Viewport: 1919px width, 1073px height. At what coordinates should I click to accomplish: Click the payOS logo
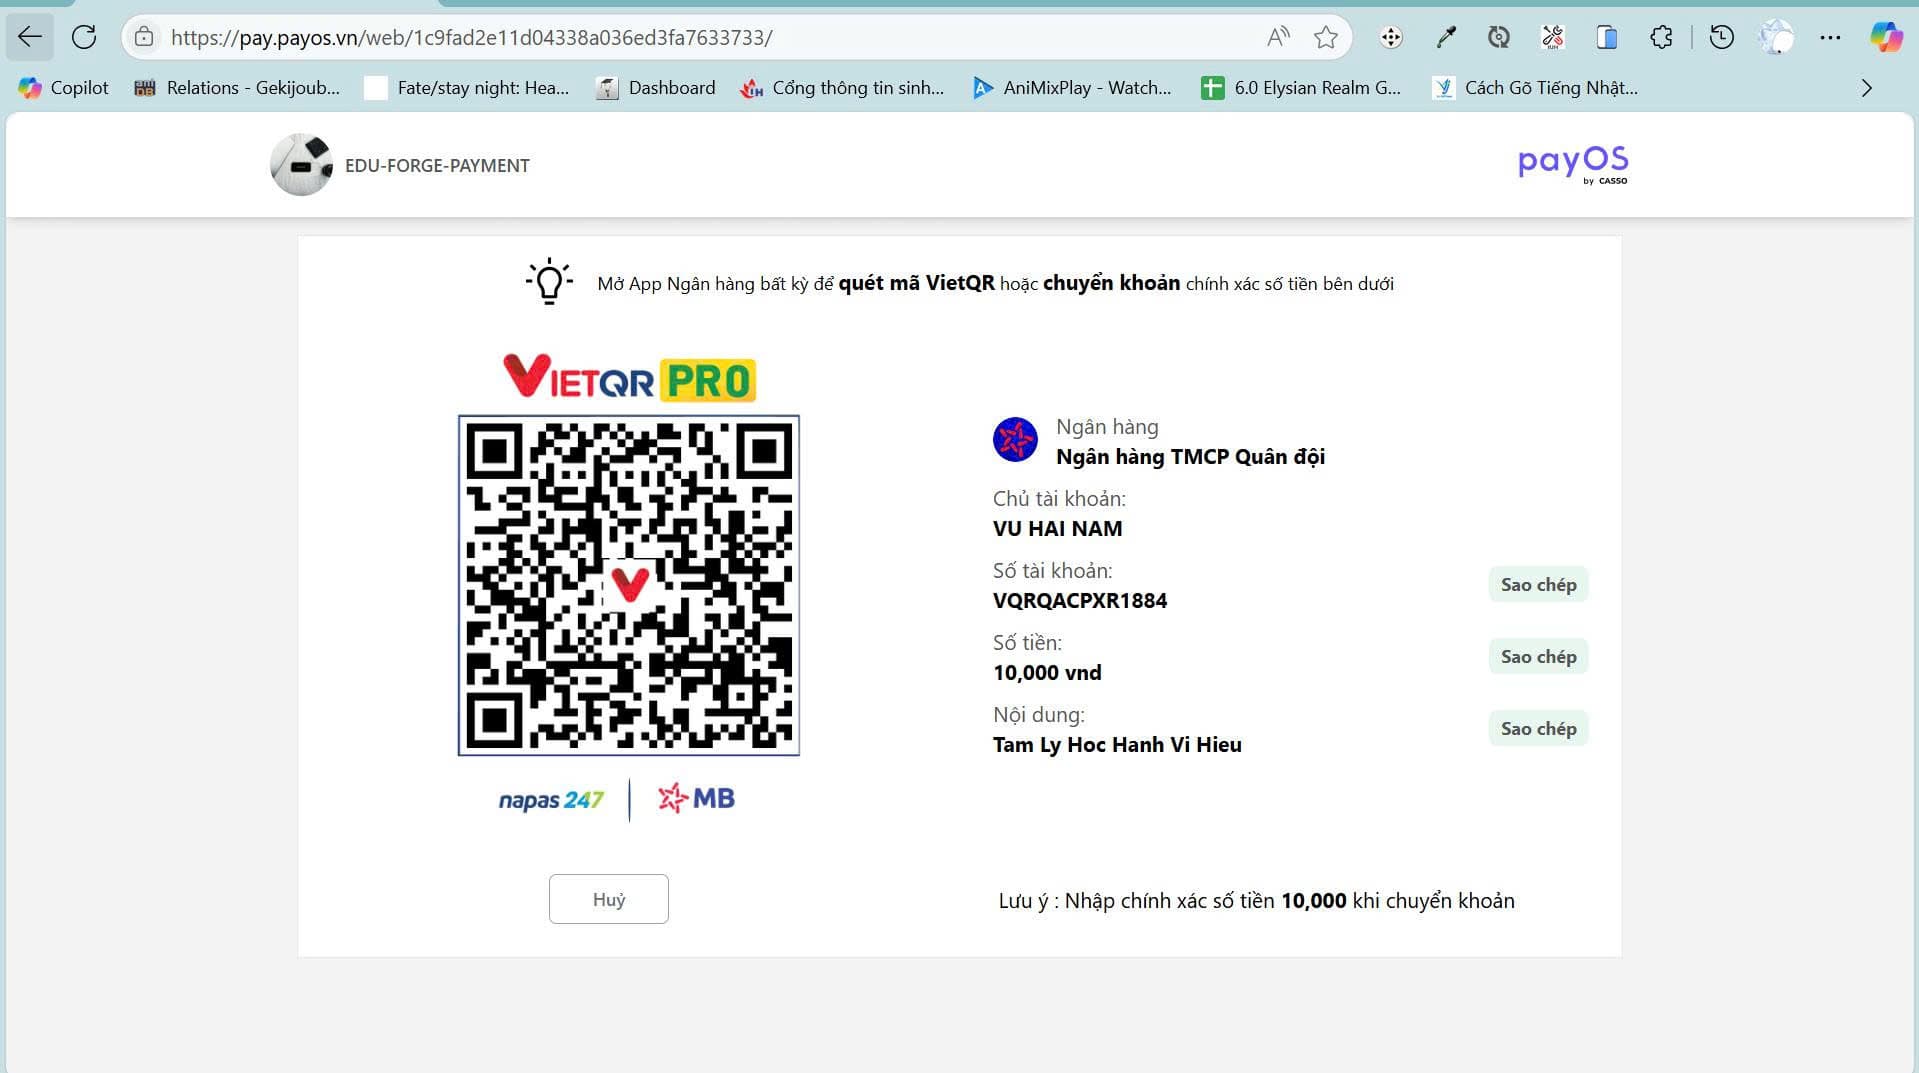click(x=1573, y=164)
